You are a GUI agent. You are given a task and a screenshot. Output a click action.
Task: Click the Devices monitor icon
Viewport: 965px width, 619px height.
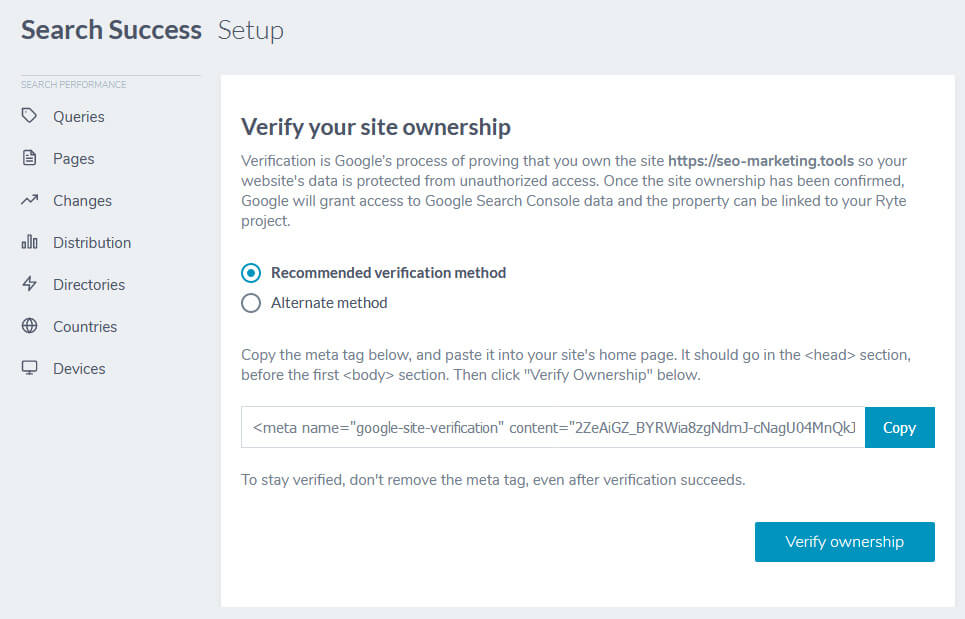pos(30,368)
